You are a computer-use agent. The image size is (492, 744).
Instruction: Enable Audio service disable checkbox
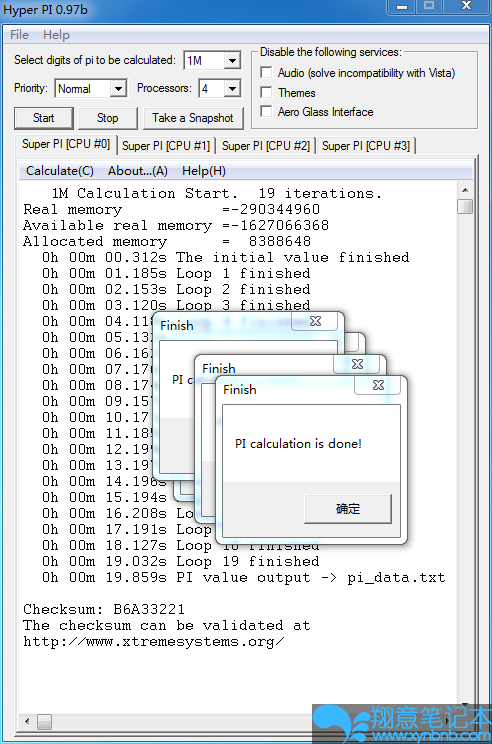click(x=266, y=73)
